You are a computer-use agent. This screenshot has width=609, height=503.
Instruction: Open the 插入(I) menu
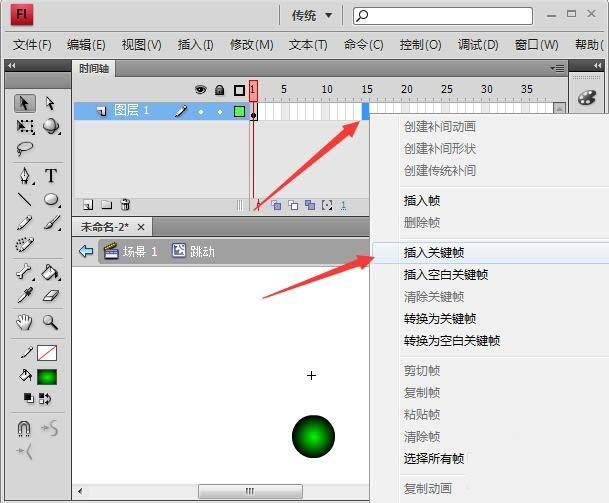tap(195, 45)
